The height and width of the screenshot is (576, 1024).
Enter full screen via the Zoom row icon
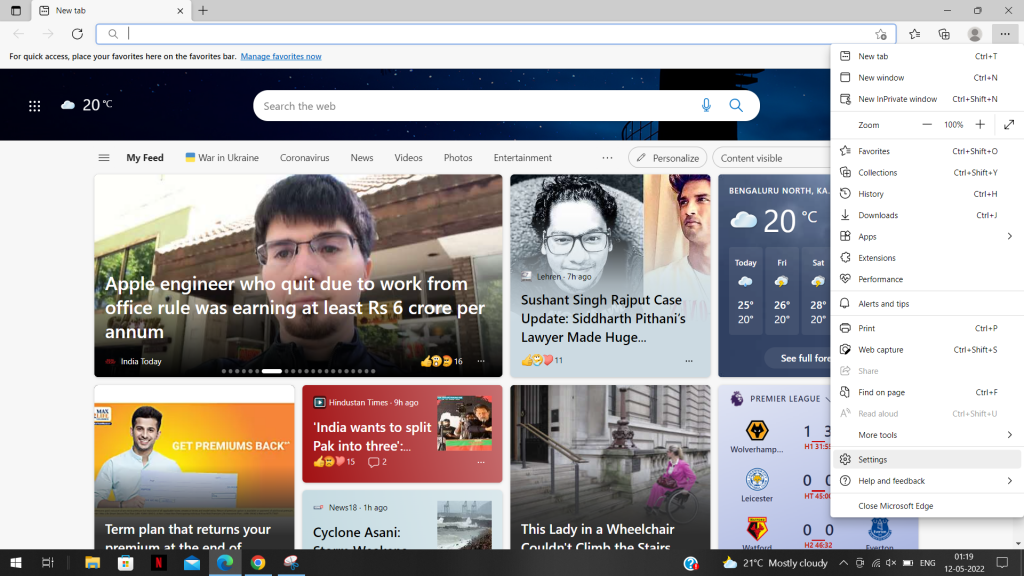pos(1008,124)
